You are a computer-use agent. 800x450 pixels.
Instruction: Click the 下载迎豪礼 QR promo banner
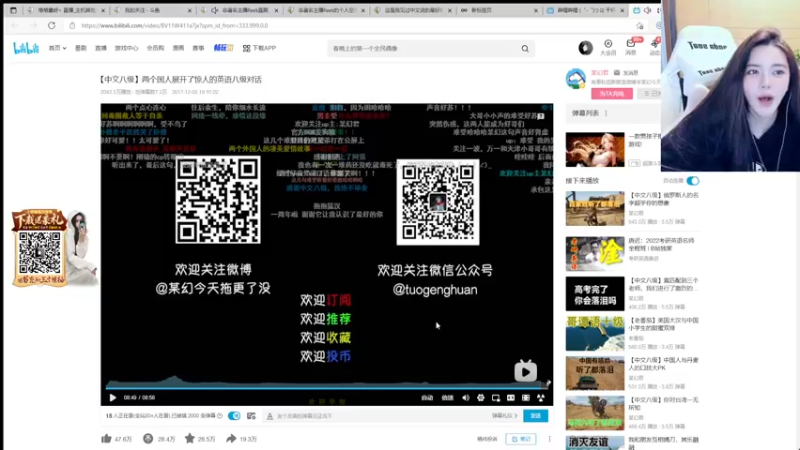pos(53,248)
